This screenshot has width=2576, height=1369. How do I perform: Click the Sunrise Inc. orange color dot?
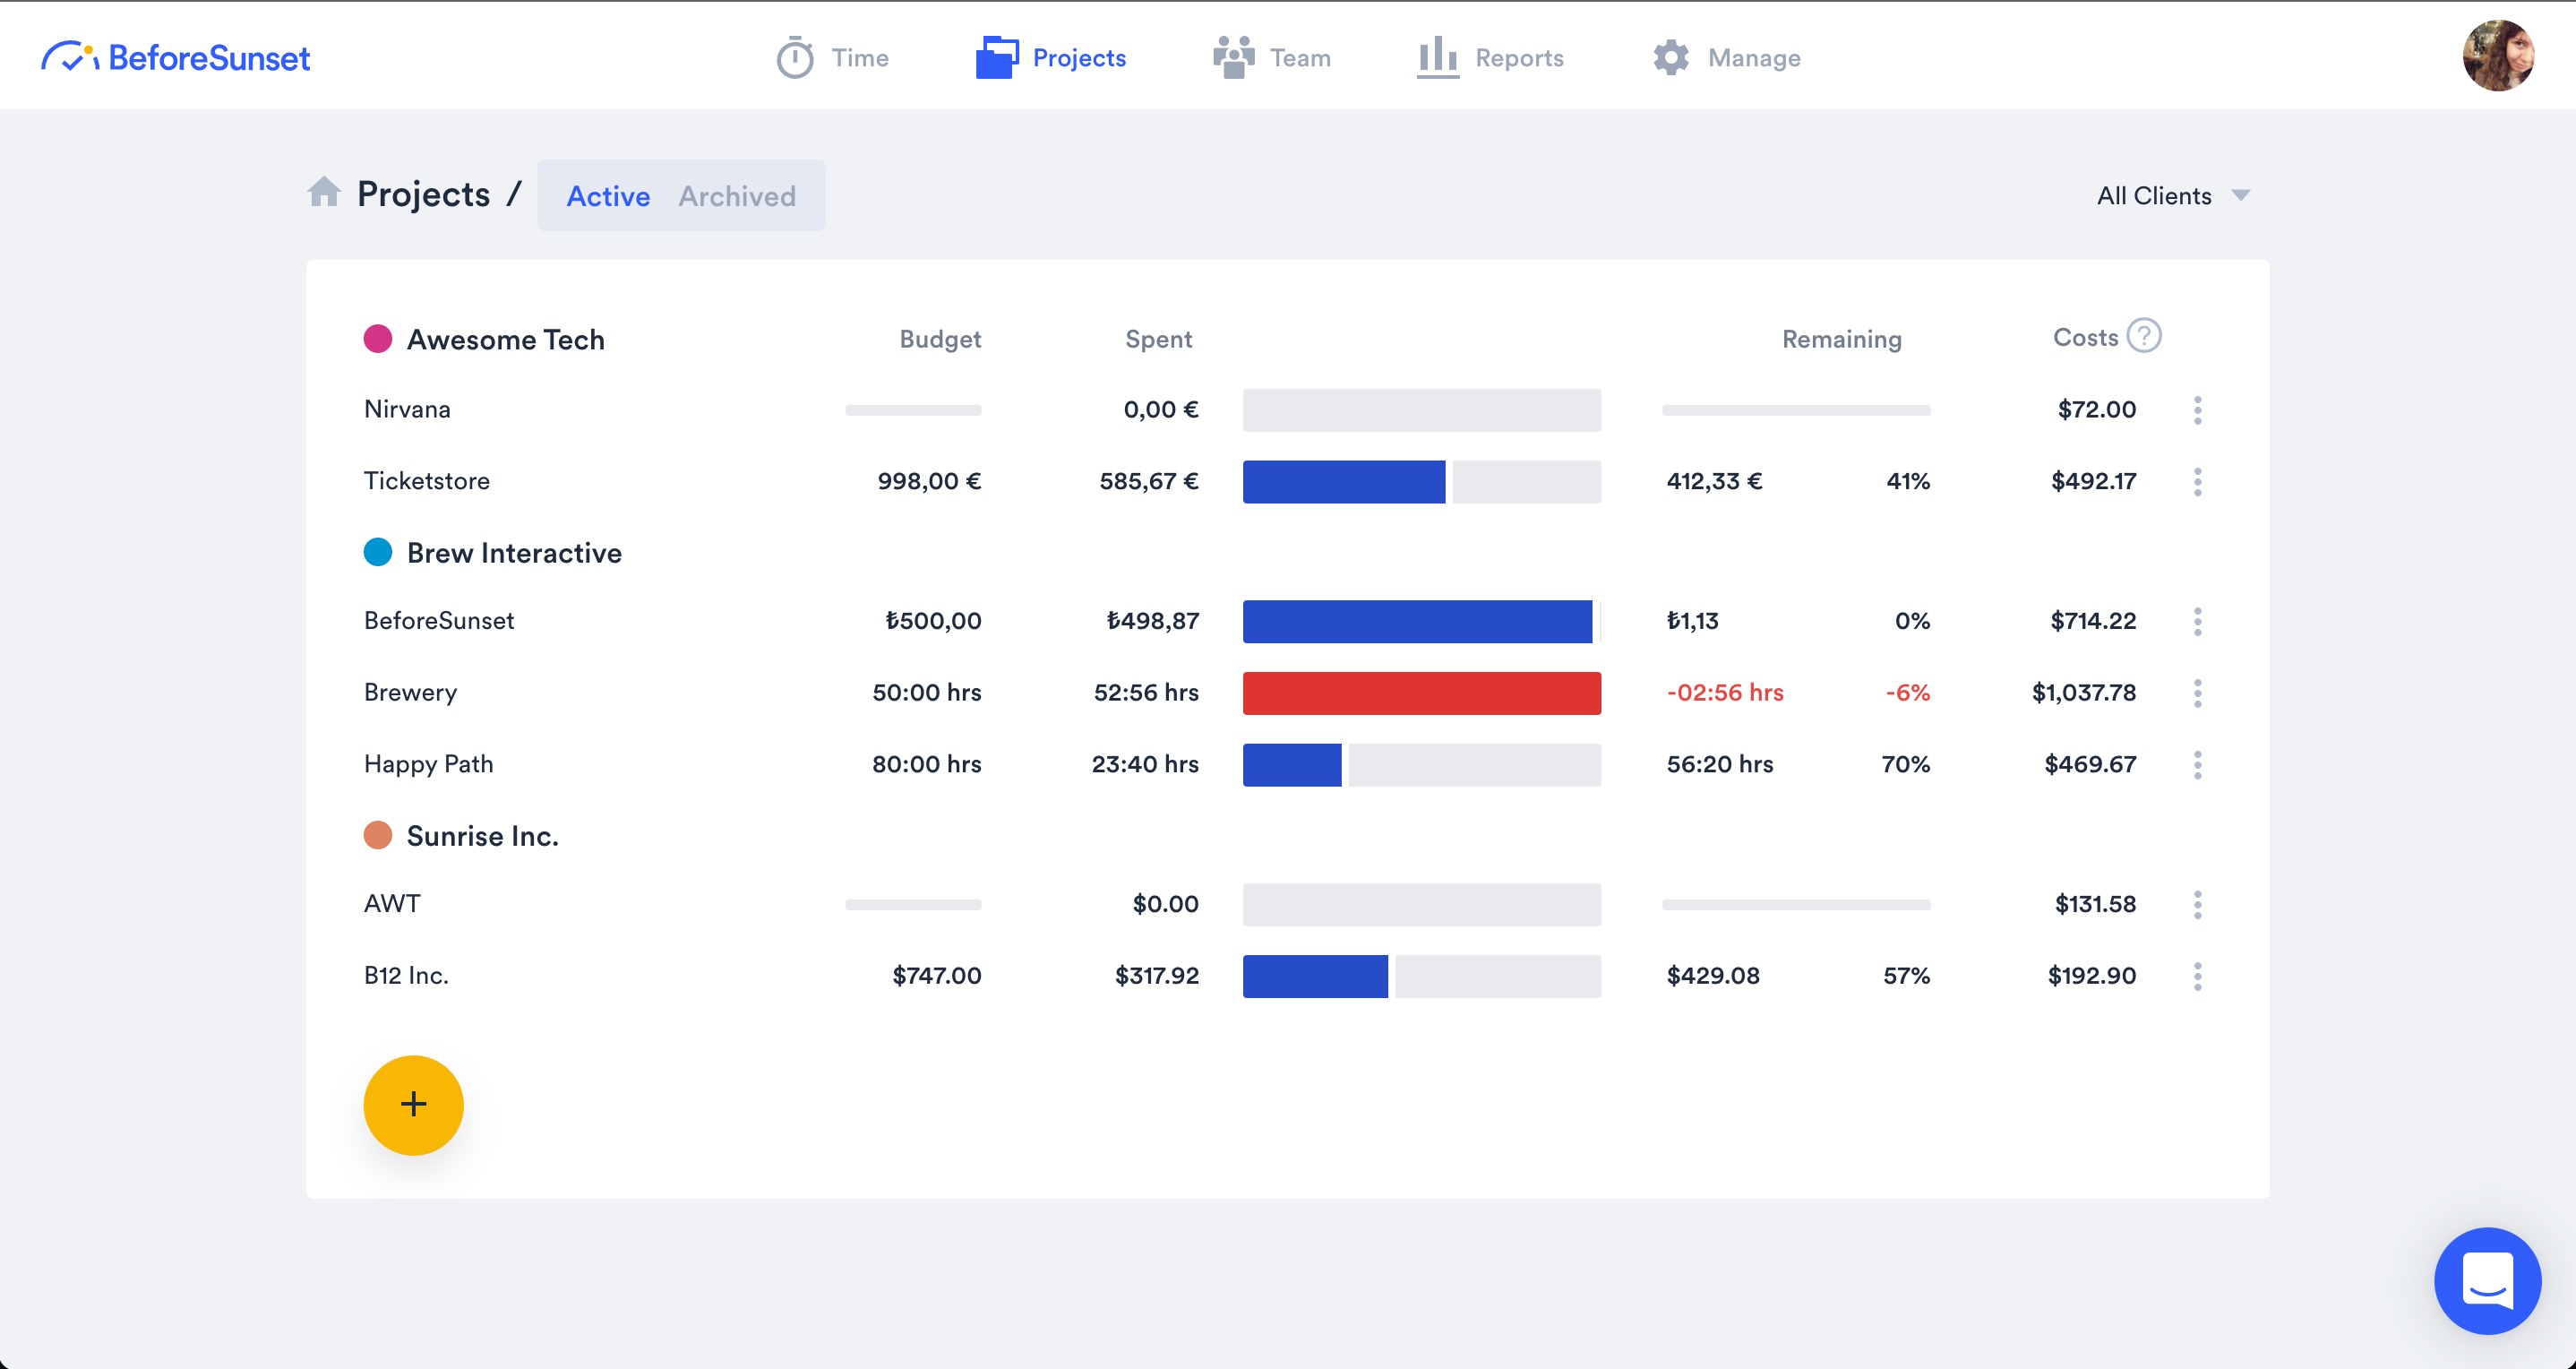pyautogui.click(x=377, y=835)
